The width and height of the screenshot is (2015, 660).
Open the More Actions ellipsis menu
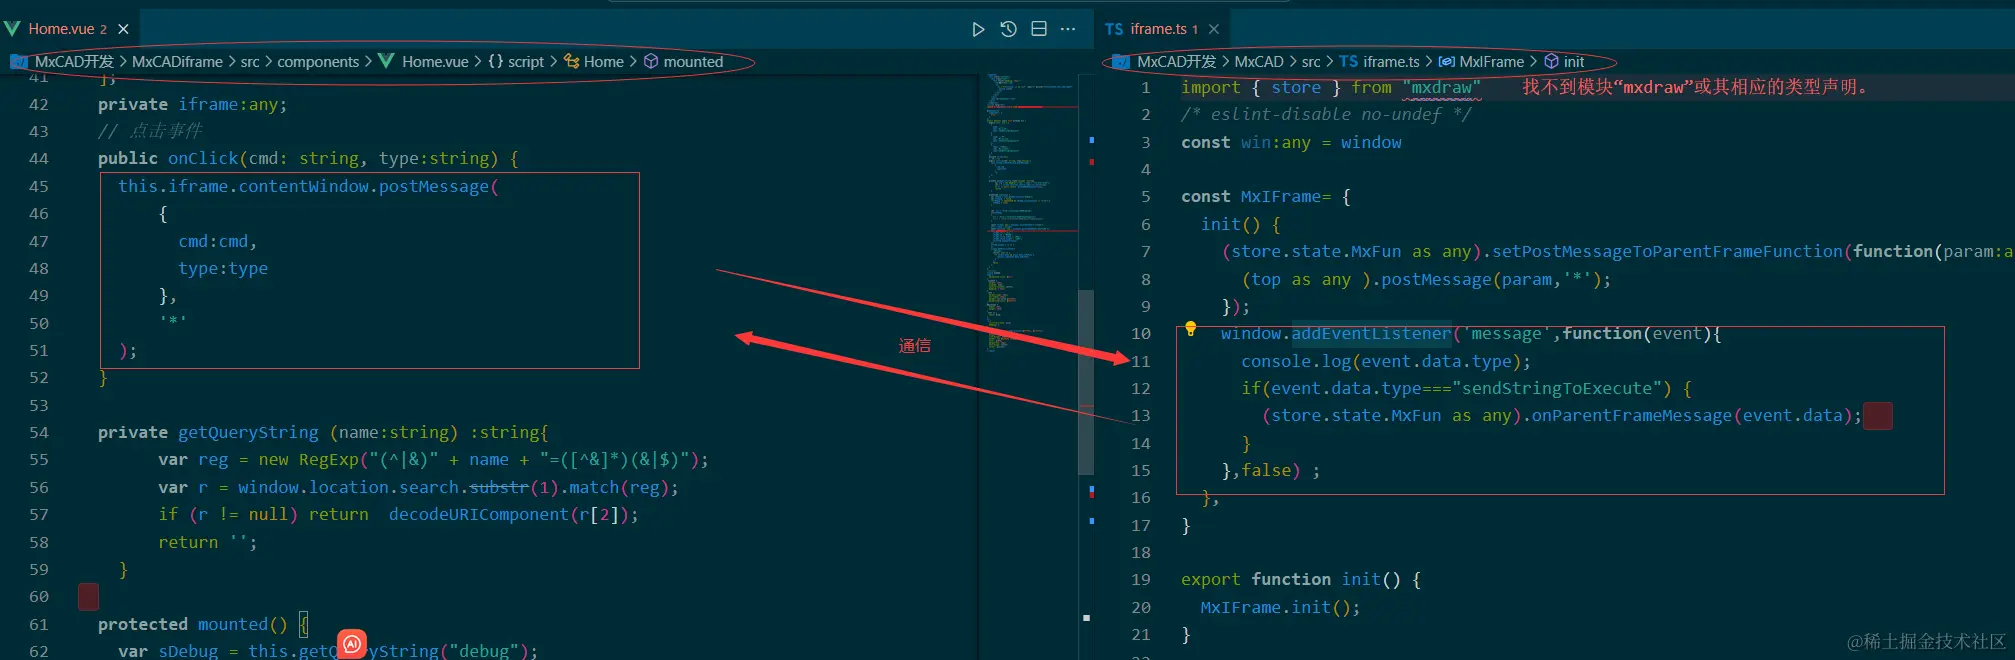tap(1068, 29)
